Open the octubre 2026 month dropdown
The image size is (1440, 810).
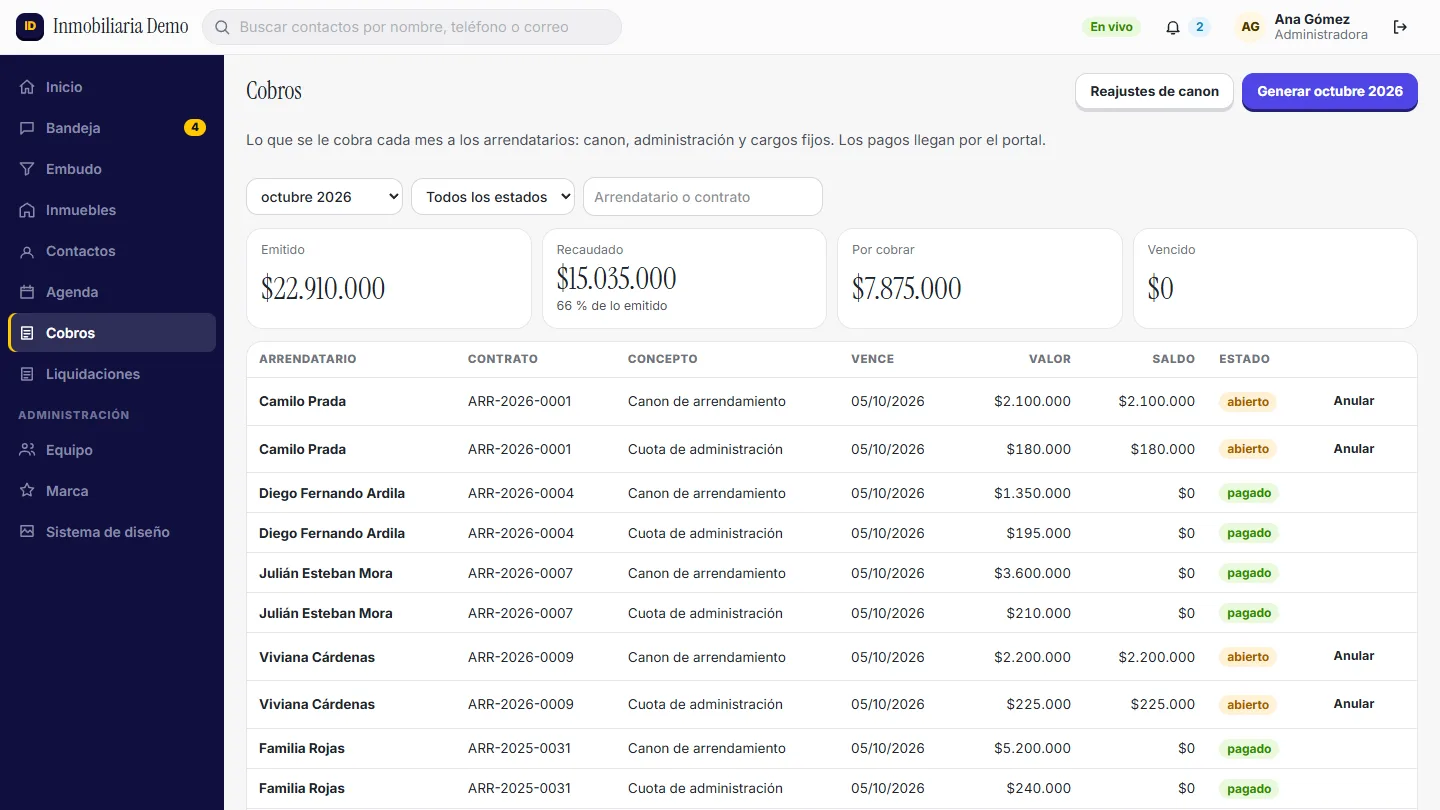click(x=324, y=197)
